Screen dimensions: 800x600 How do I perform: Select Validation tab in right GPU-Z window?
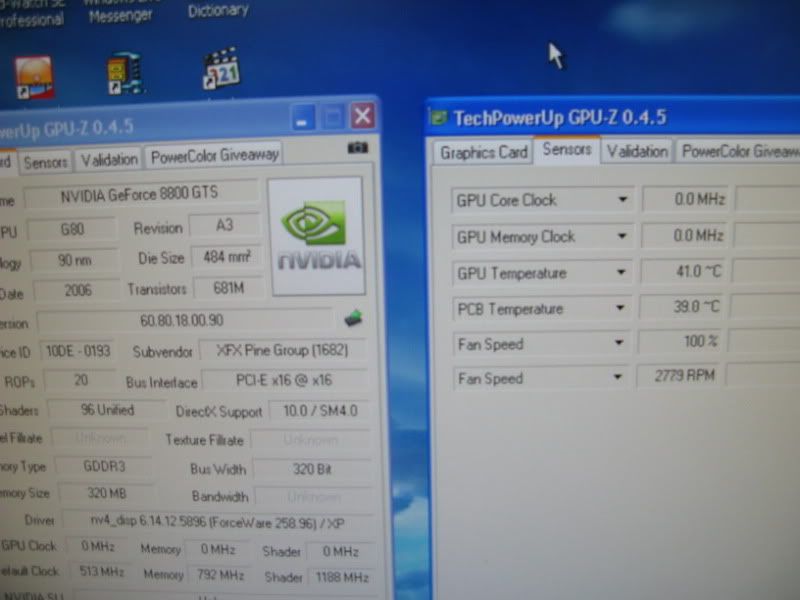coord(637,152)
